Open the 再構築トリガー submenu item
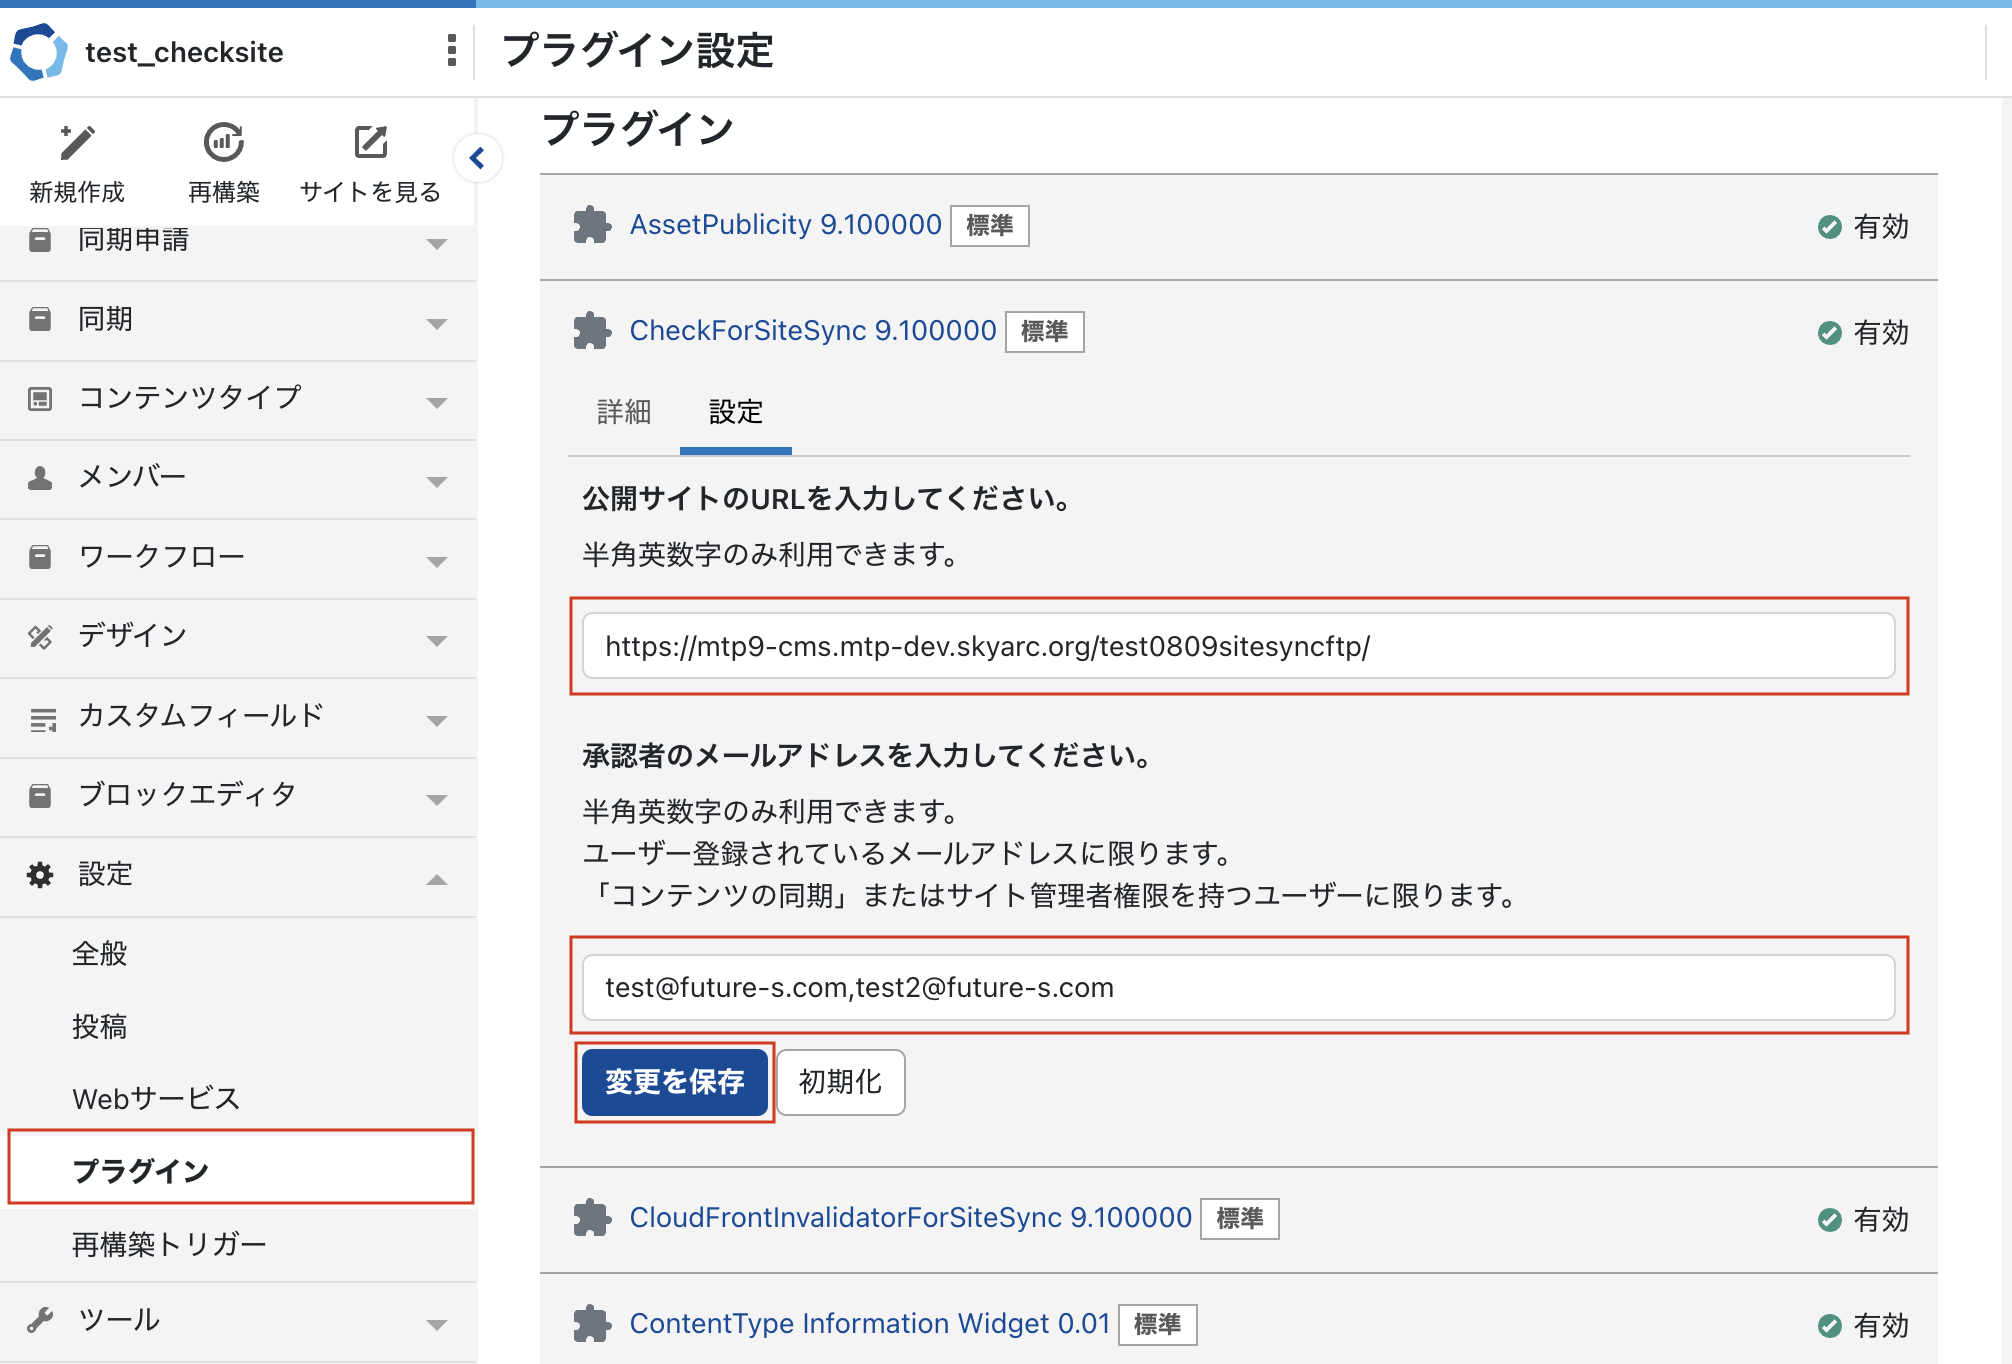 click(169, 1244)
